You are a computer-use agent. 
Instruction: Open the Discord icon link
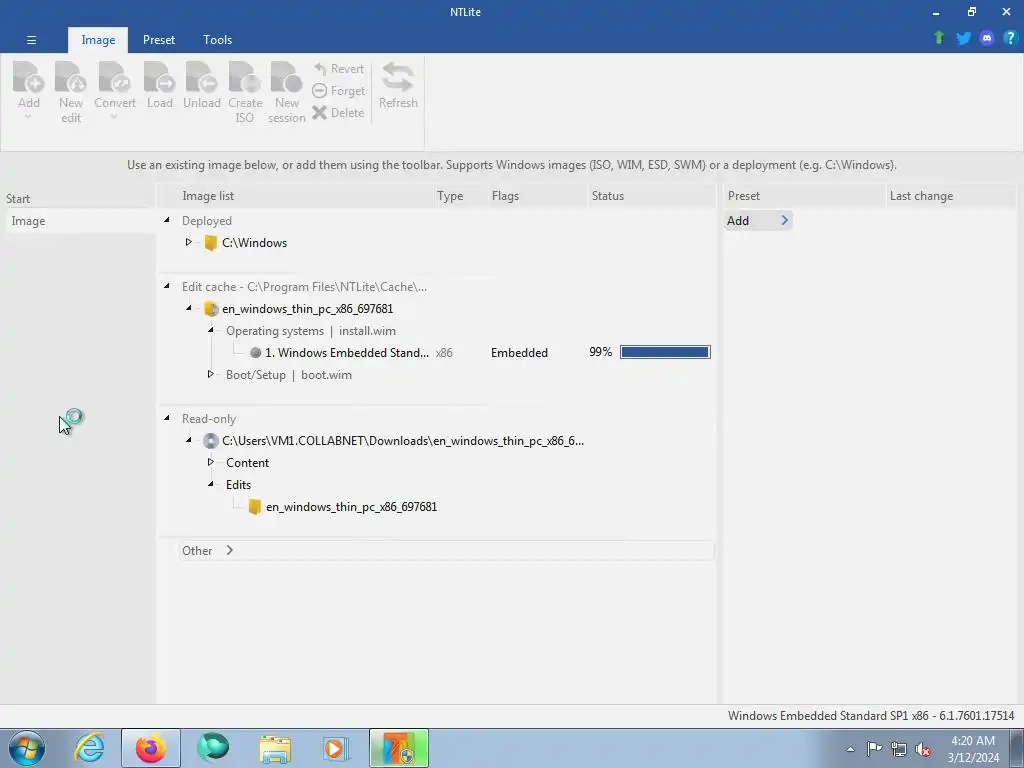[x=987, y=38]
